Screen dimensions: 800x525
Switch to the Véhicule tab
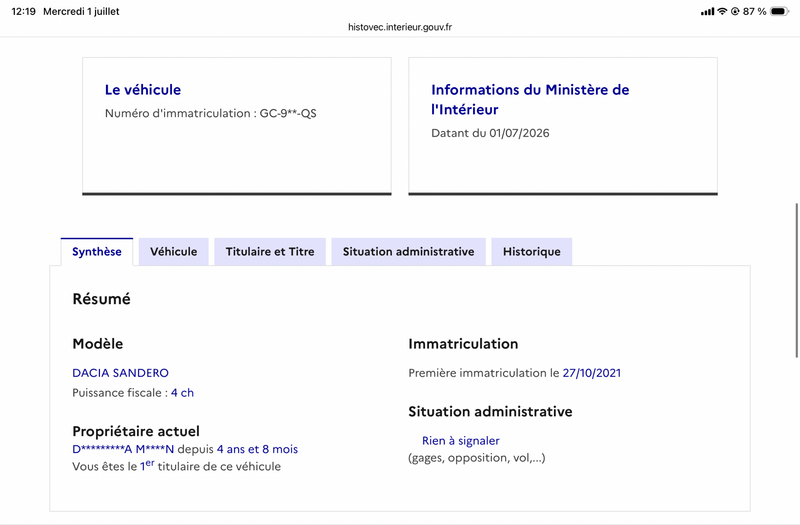click(x=173, y=252)
